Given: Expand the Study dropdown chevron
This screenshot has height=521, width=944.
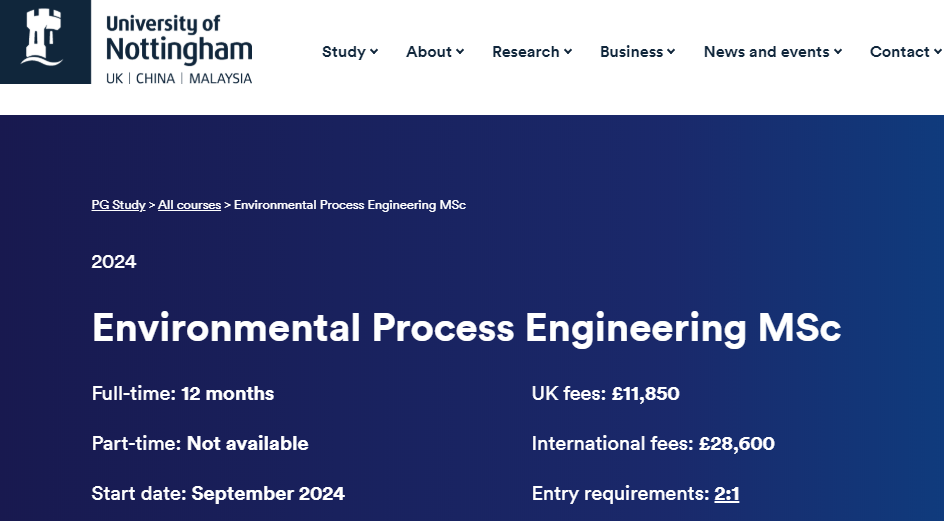Looking at the screenshot, I should (x=374, y=52).
